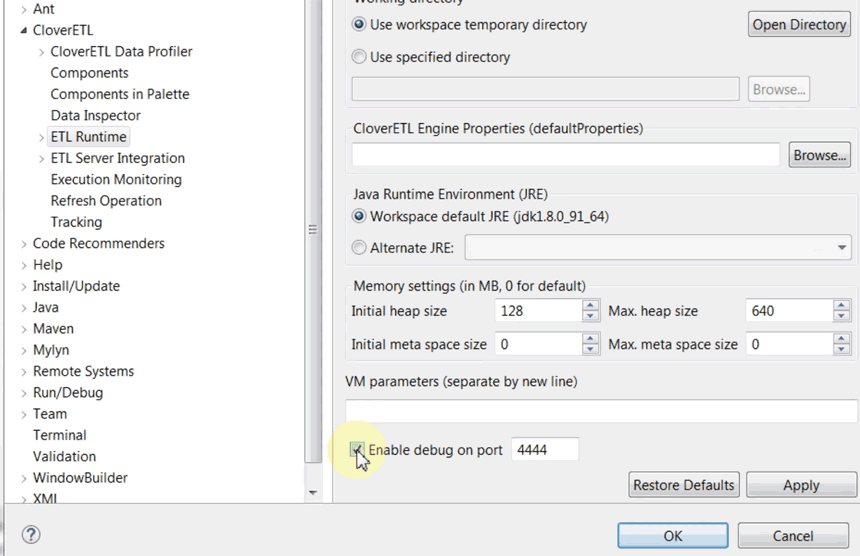Click Restore Defaults button
Screen dimensions: 860x556
pyautogui.click(x=683, y=485)
